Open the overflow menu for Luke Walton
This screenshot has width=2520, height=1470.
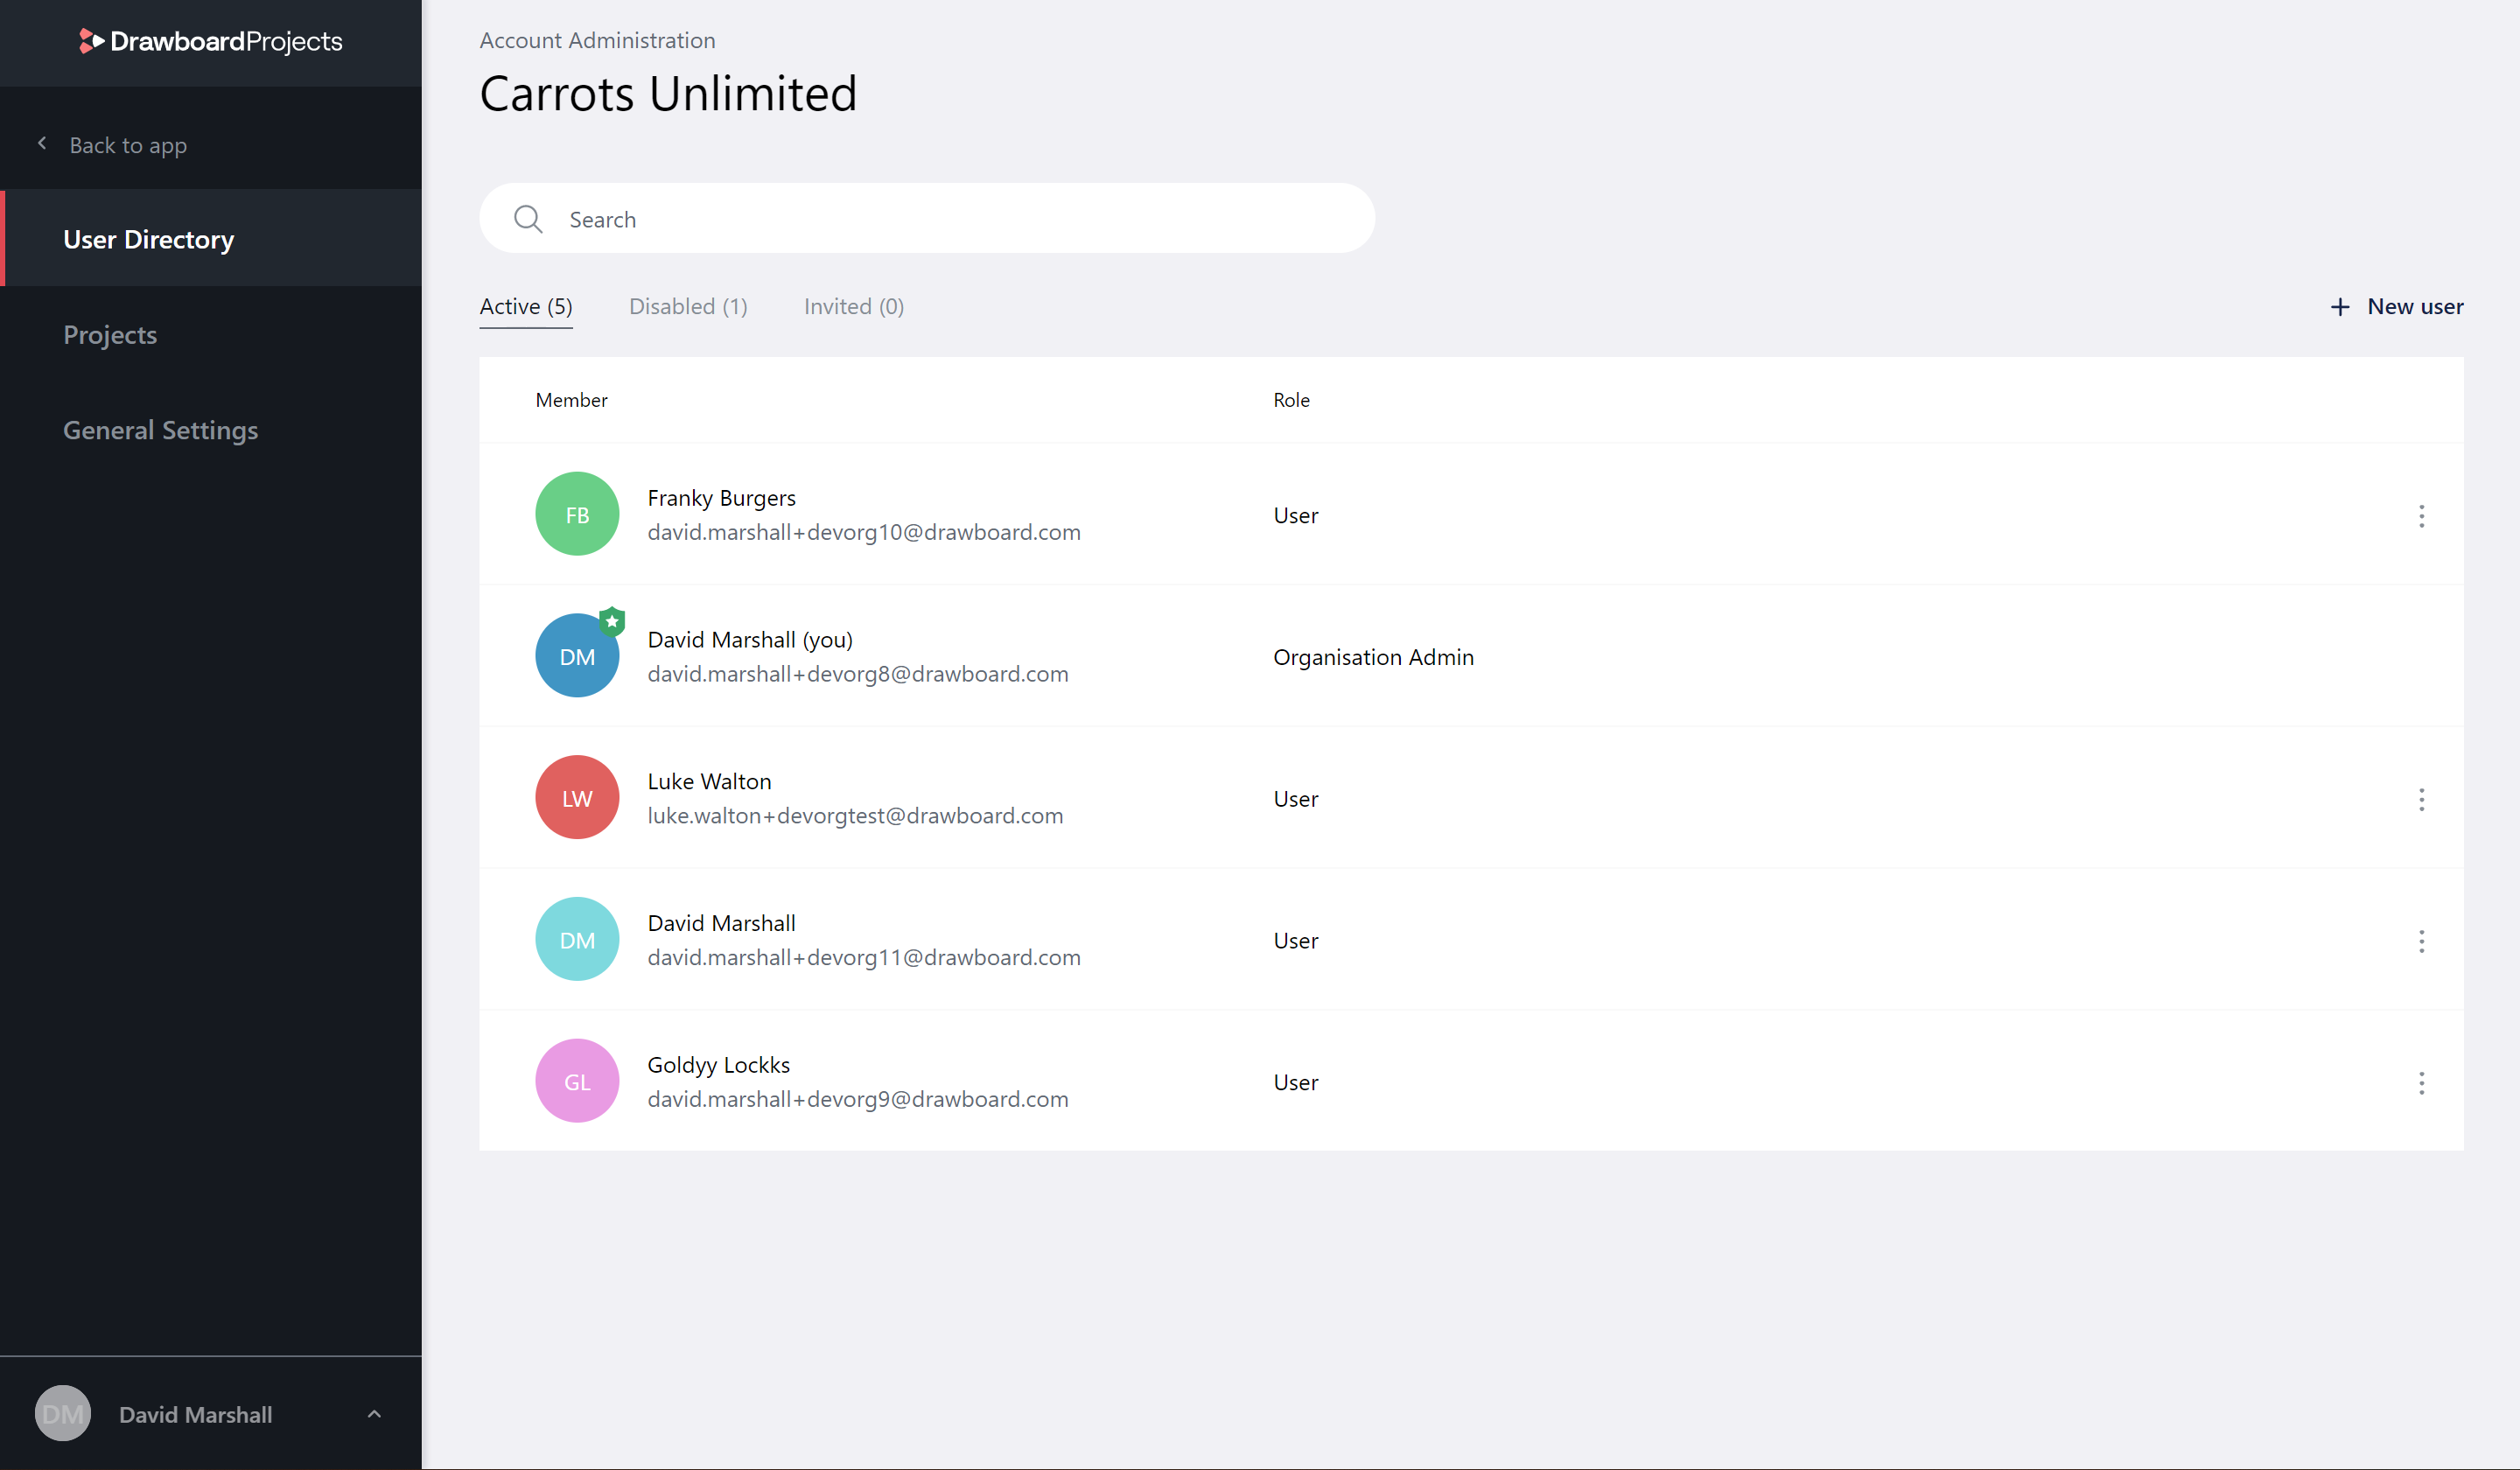(2421, 799)
